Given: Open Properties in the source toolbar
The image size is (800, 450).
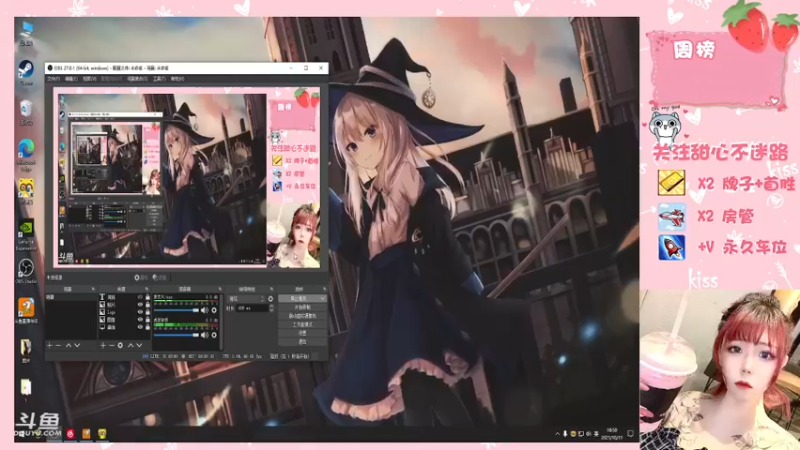Looking at the screenshot, I should (141, 278).
